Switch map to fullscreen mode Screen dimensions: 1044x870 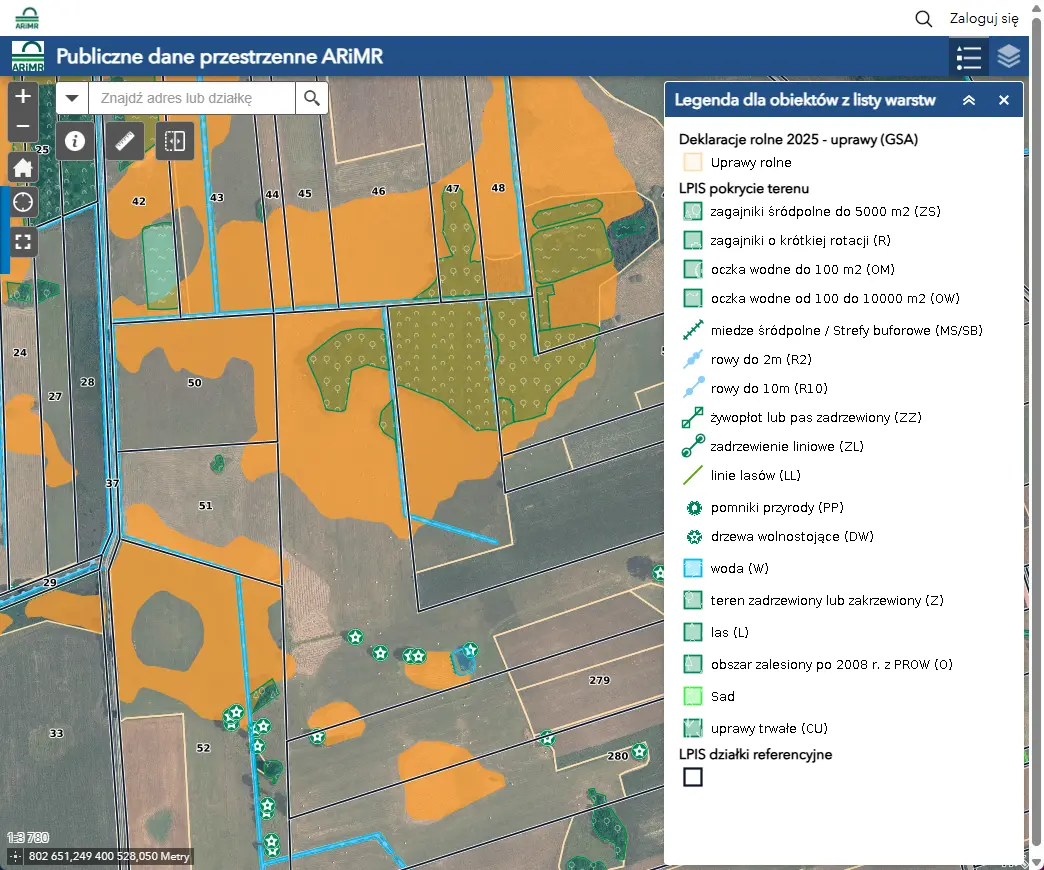tap(23, 240)
